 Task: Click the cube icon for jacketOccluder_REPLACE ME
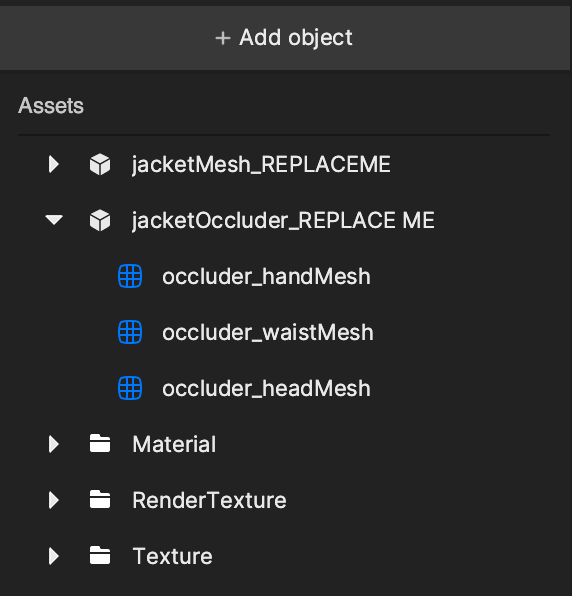point(100,220)
